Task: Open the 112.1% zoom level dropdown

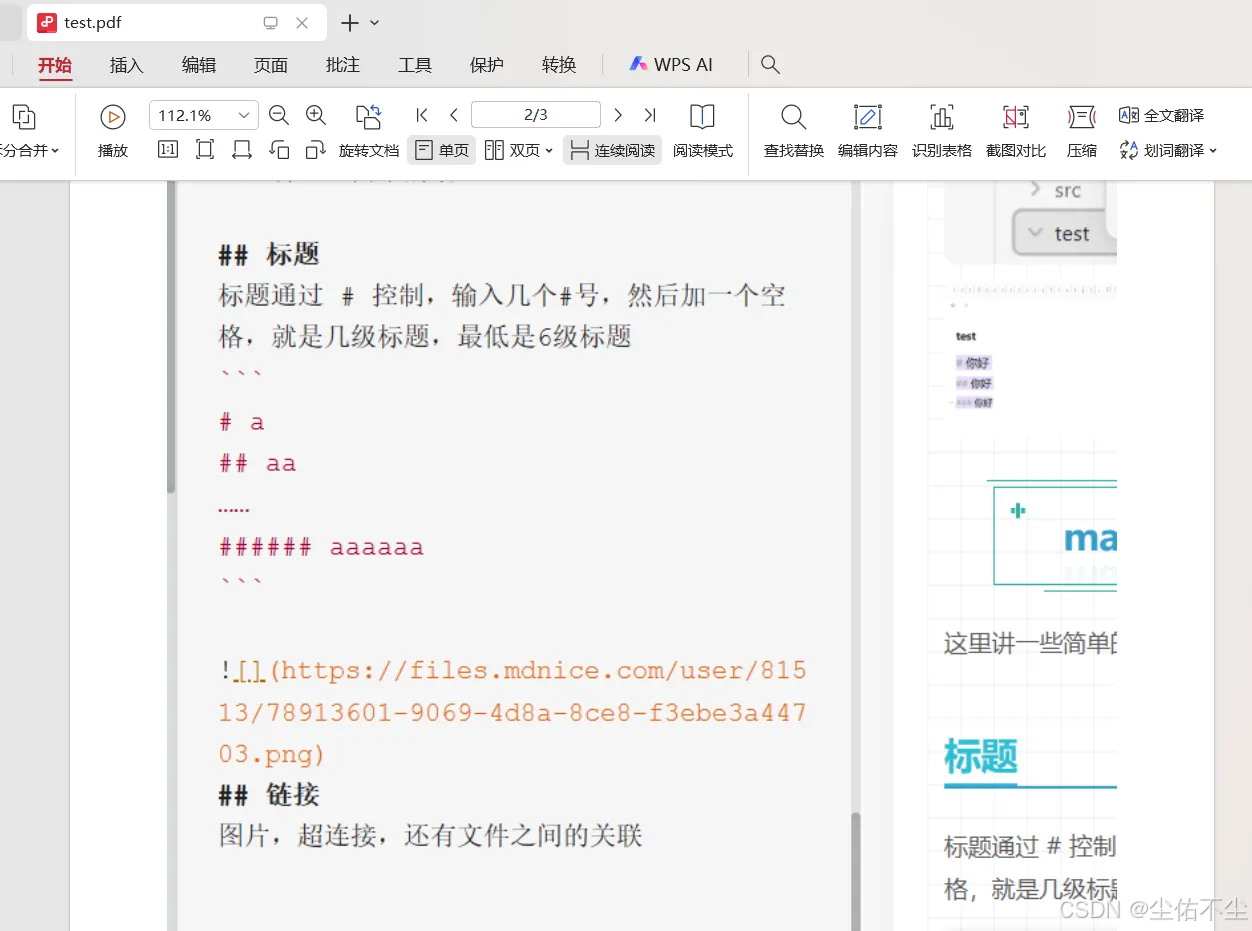Action: click(244, 115)
